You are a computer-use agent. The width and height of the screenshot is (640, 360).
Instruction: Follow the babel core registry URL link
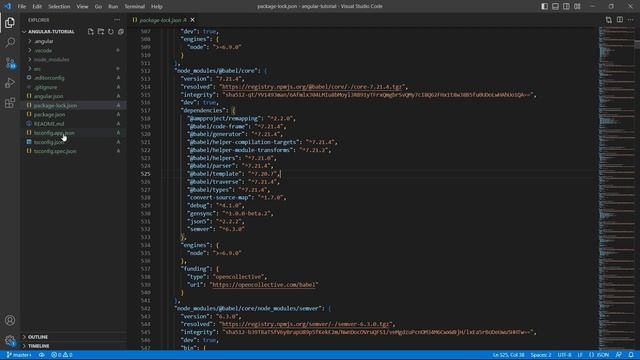pos(311,87)
